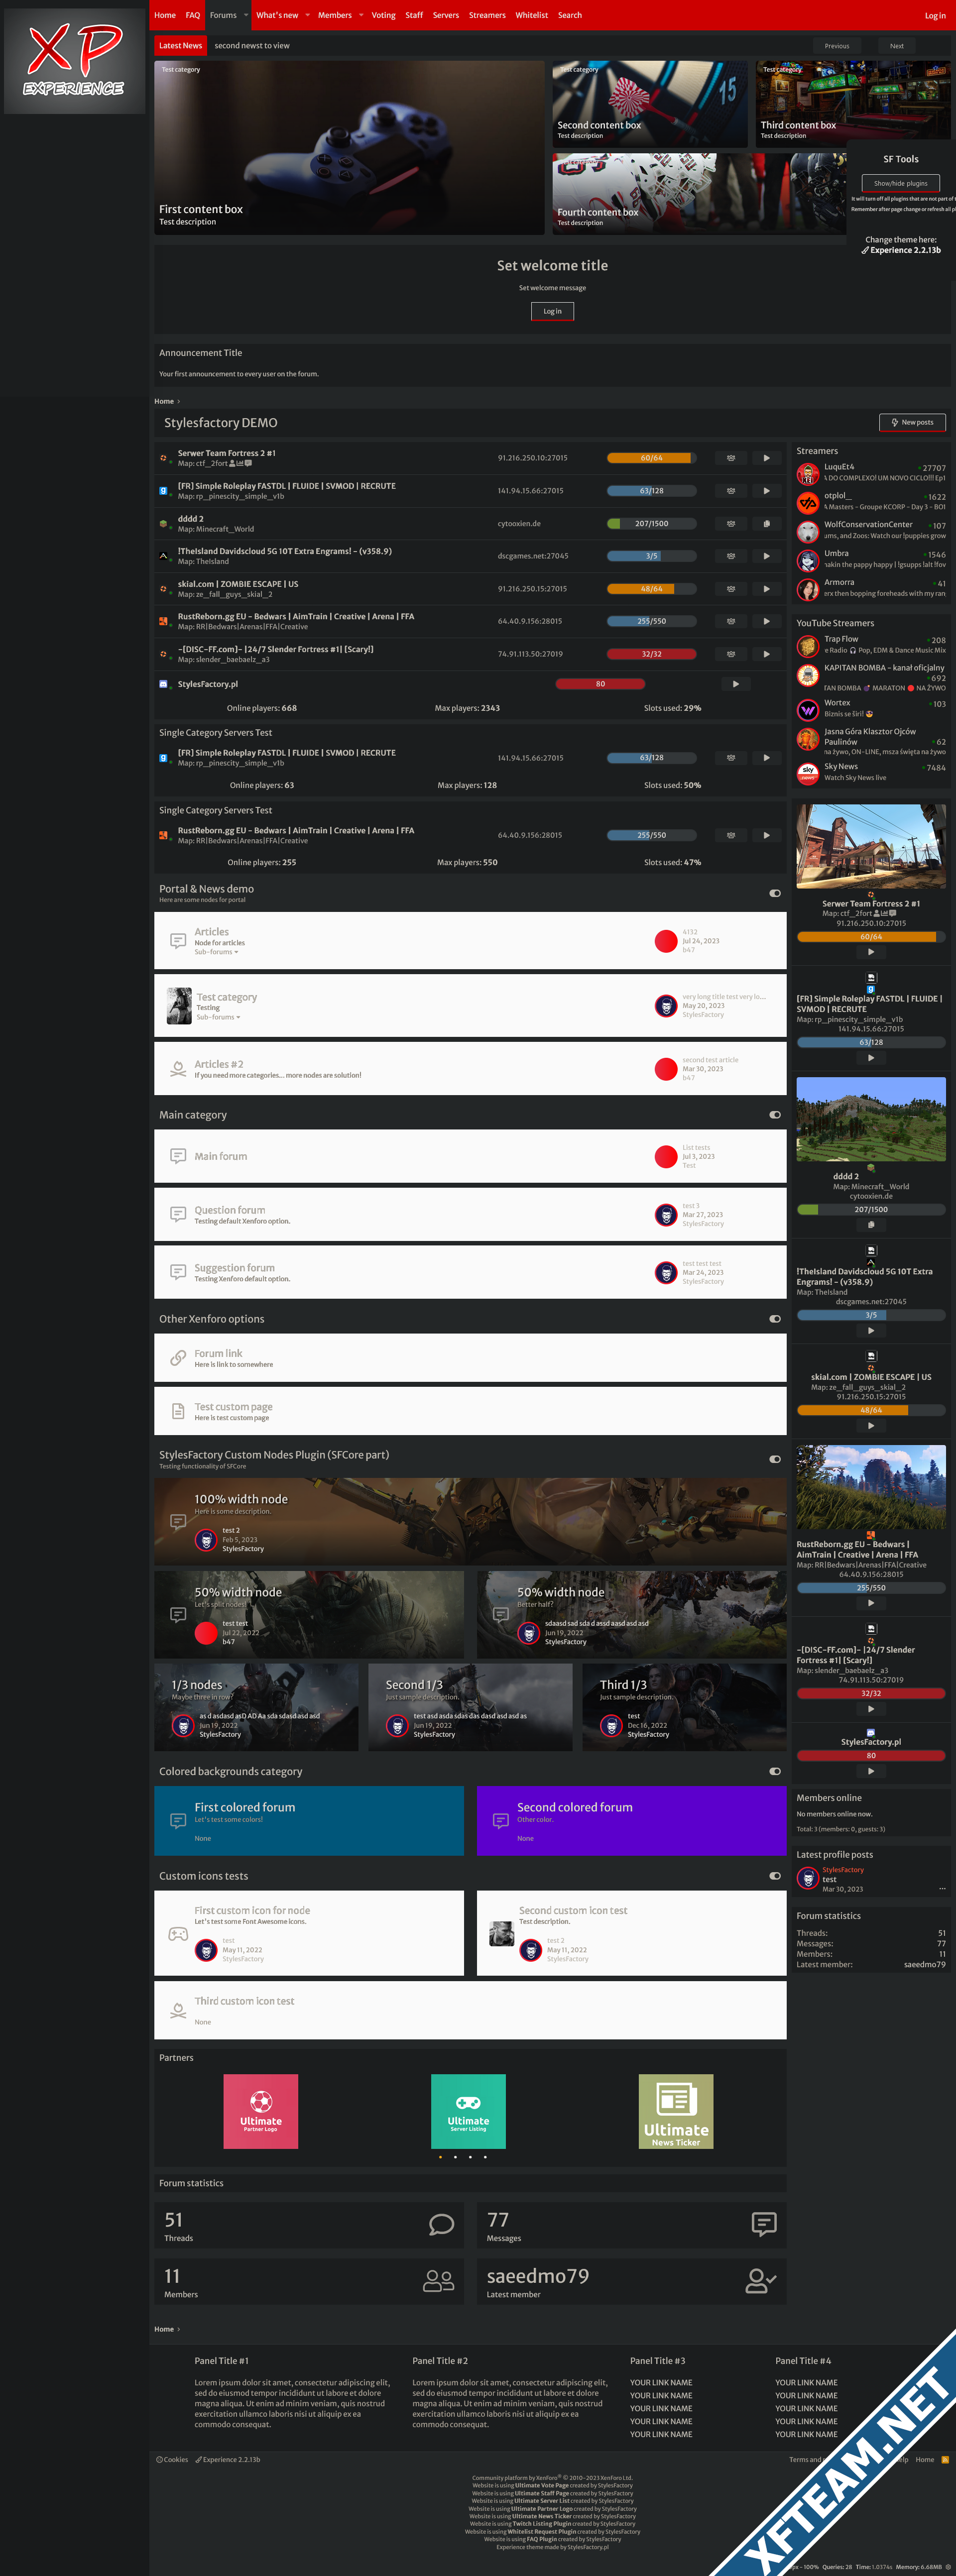Click the Next news button
The image size is (956, 2576).
tap(897, 45)
